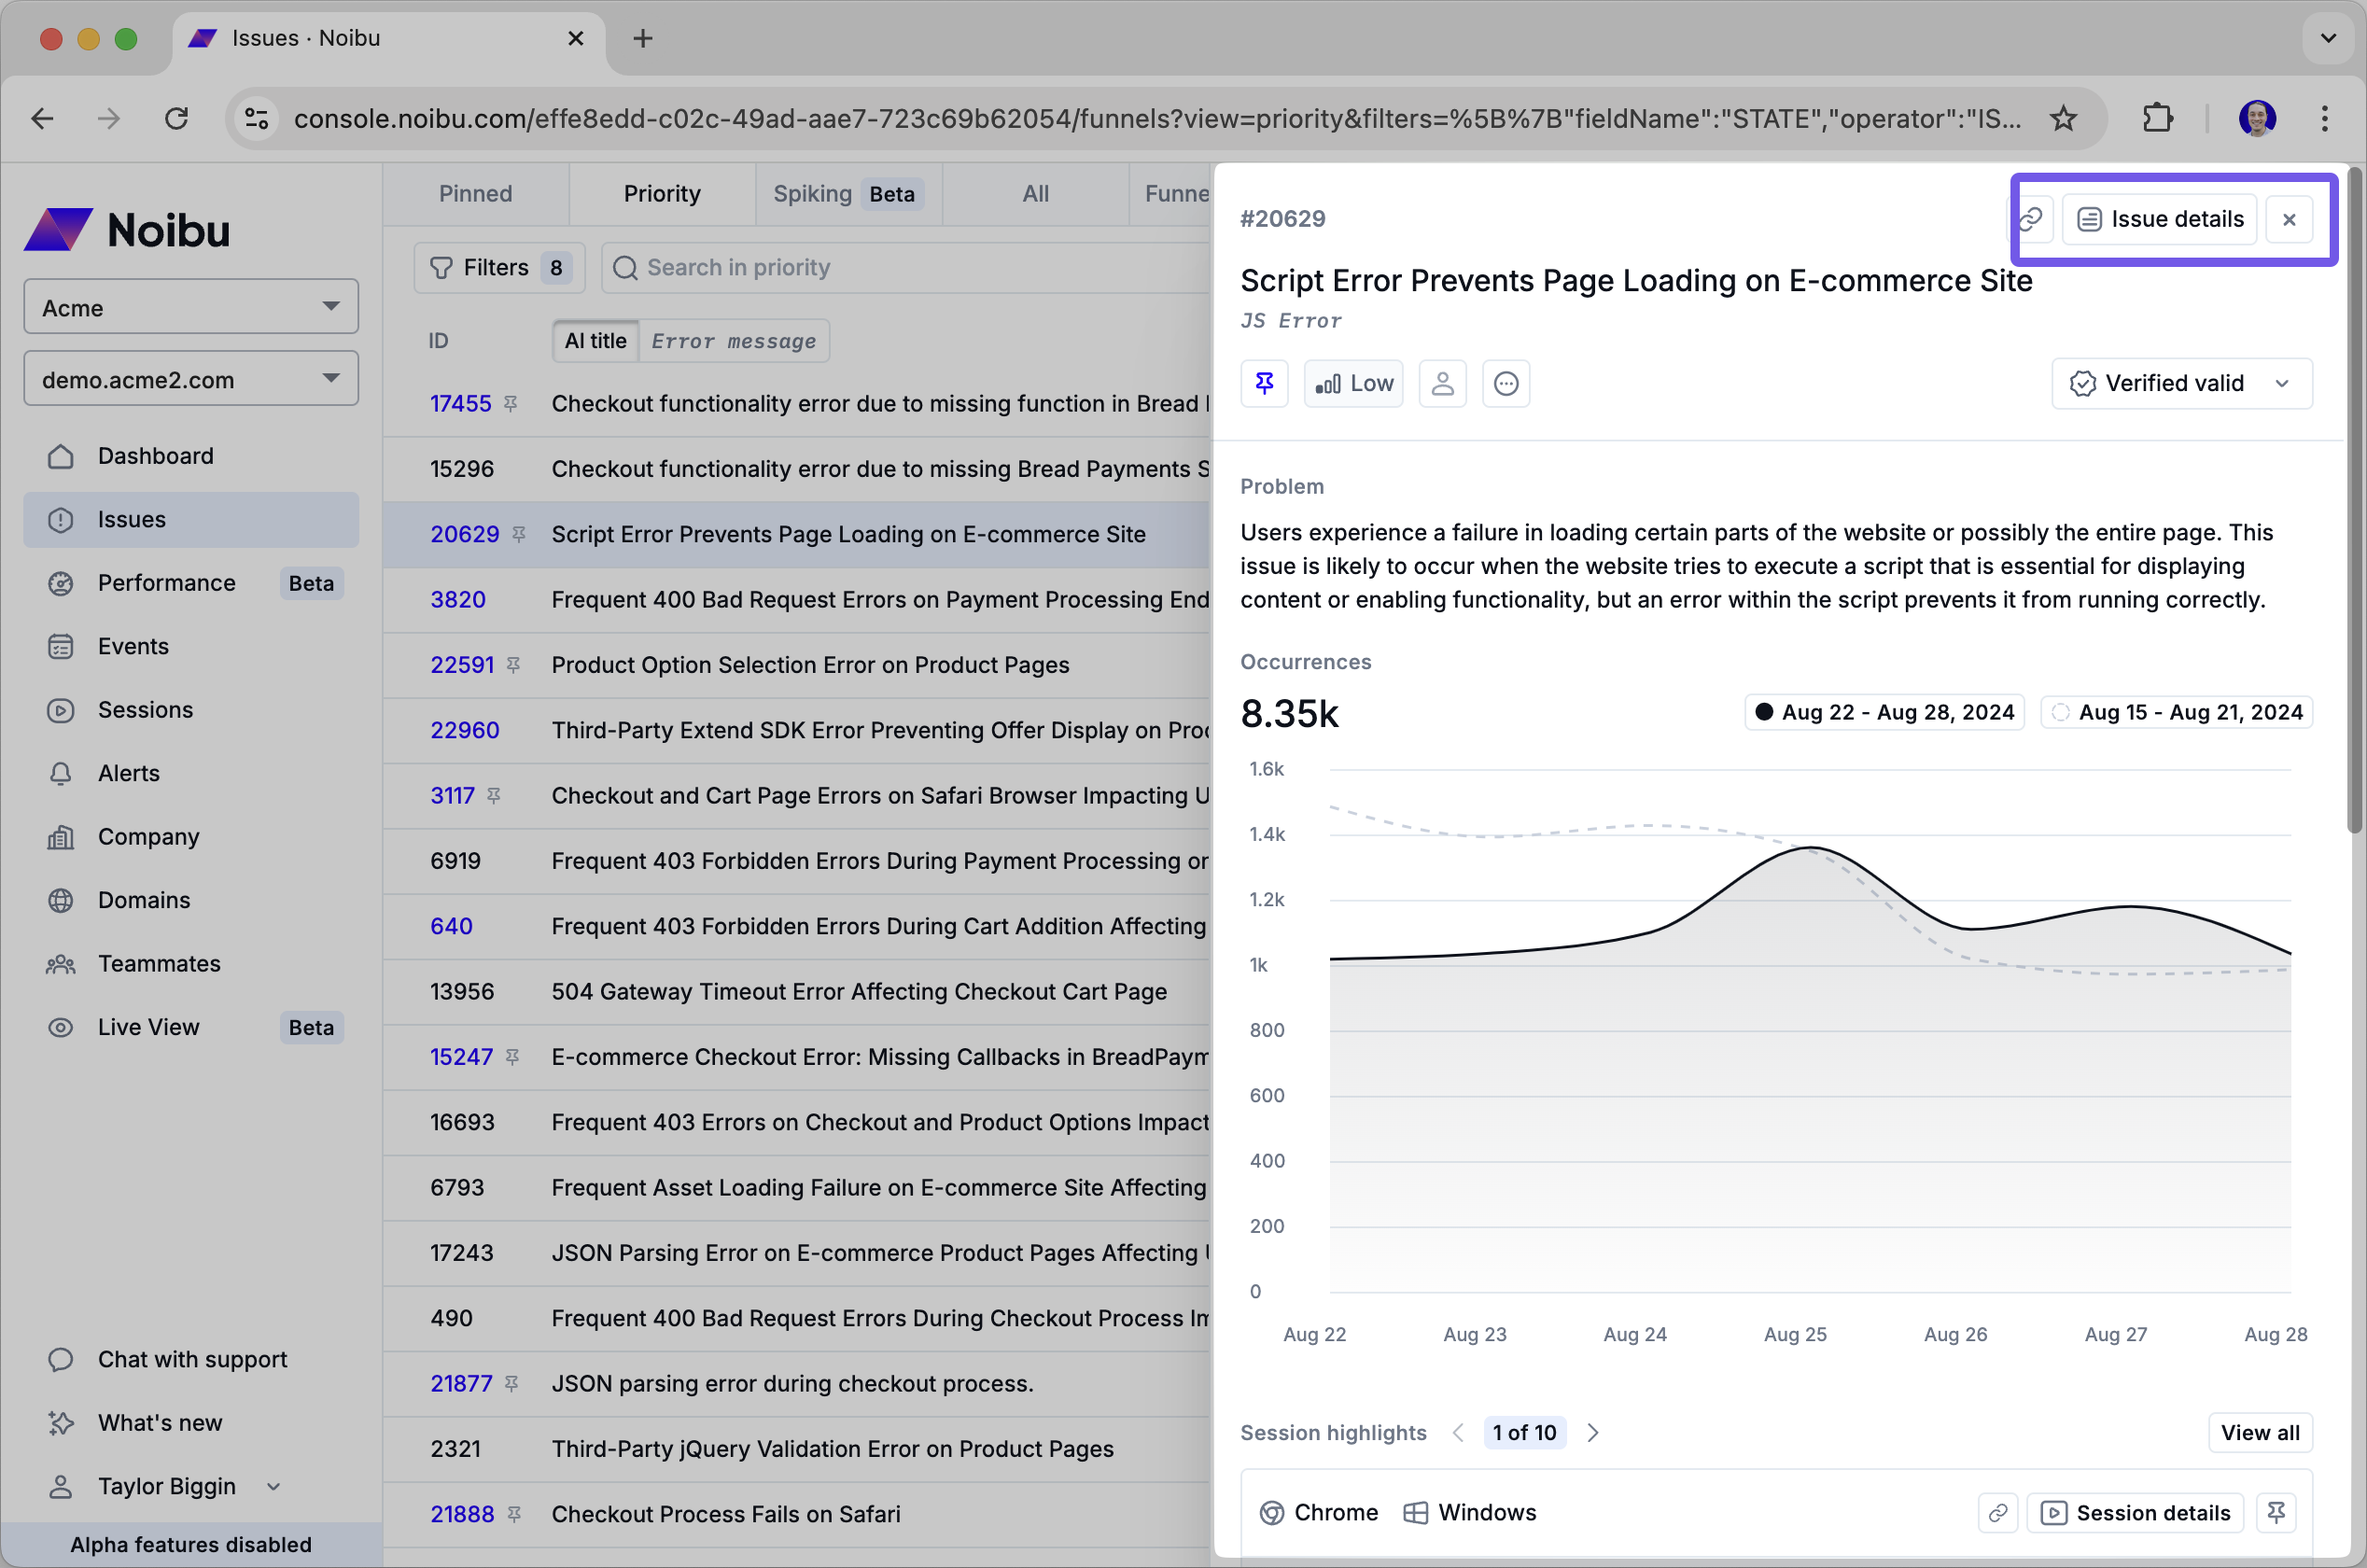2367x1568 pixels.
Task: Expand the Verified valid status dropdown
Action: pyautogui.click(x=2181, y=383)
